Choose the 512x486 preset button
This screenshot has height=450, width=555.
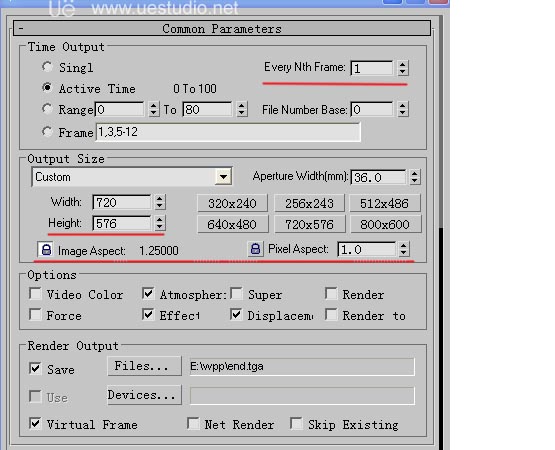click(385, 203)
